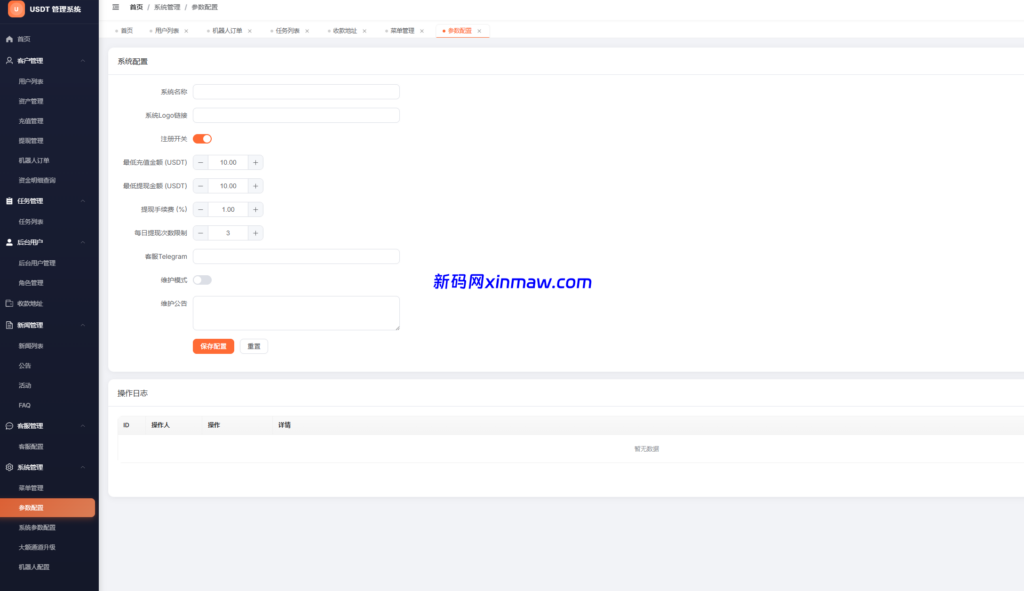
Task: Click the home icon beside 首页 in sidebar
Action: pos(10,40)
